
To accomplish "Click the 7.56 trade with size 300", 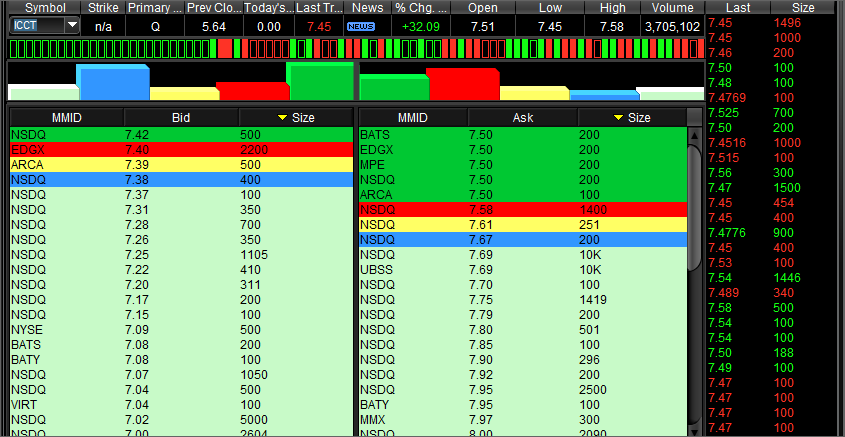I will (x=771, y=173).
